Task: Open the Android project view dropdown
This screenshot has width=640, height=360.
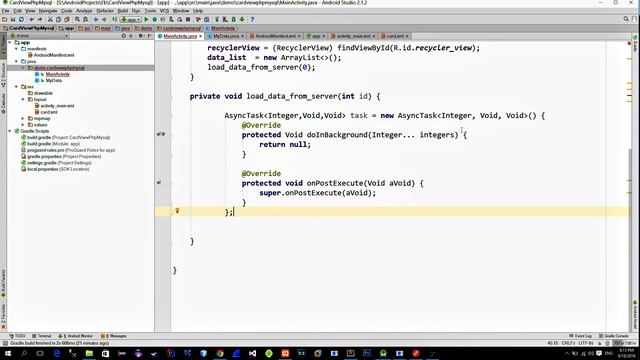Action: click(x=40, y=36)
